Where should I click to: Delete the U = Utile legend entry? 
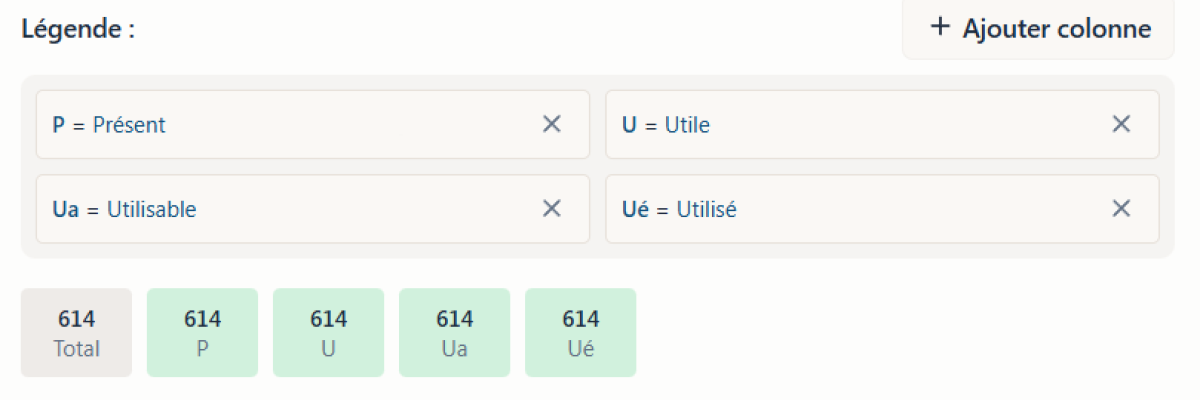click(1121, 124)
